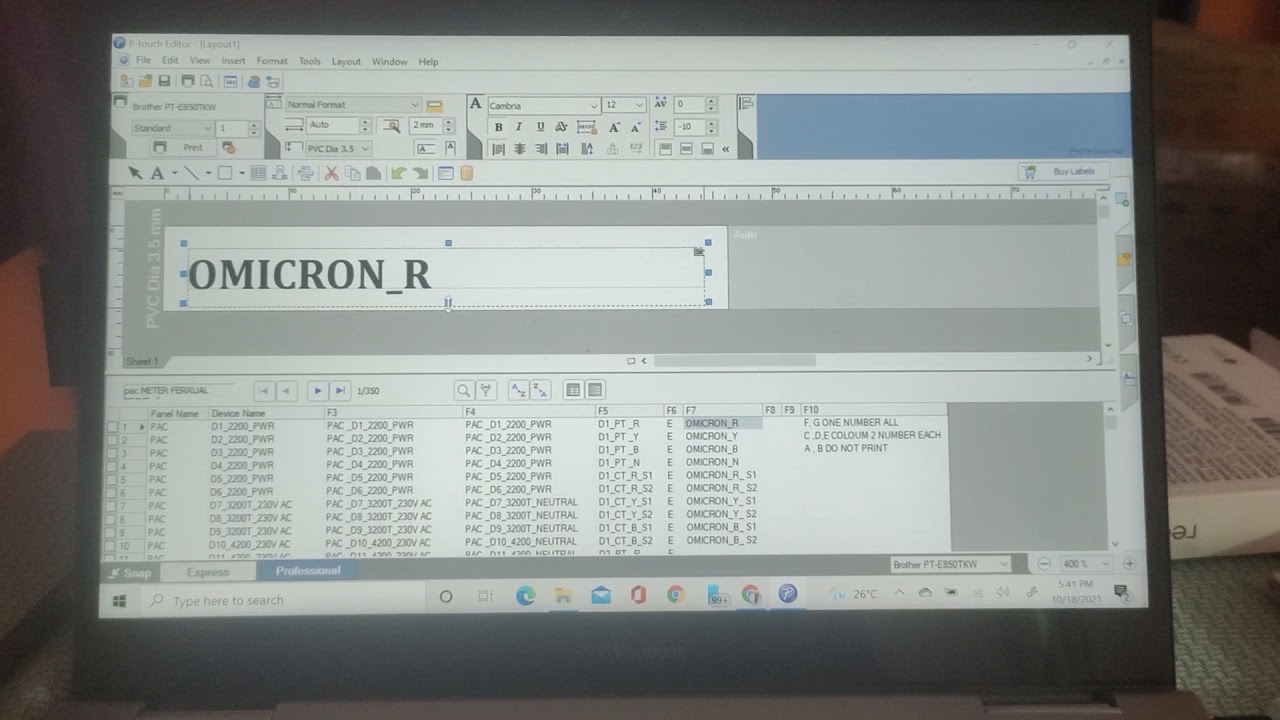Image resolution: width=1280 pixels, height=720 pixels.
Task: Go to first database record
Action: pyautogui.click(x=264, y=391)
